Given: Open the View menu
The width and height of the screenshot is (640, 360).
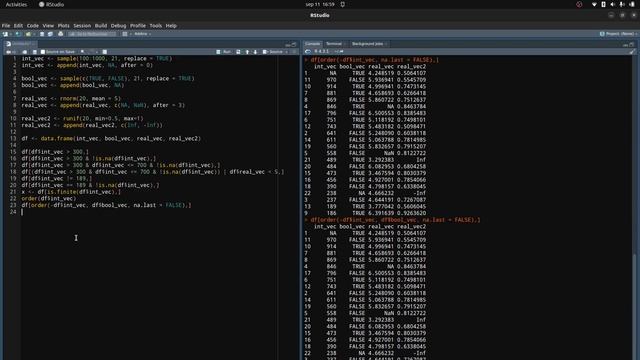Looking at the screenshot, I should pyautogui.click(x=48, y=25).
